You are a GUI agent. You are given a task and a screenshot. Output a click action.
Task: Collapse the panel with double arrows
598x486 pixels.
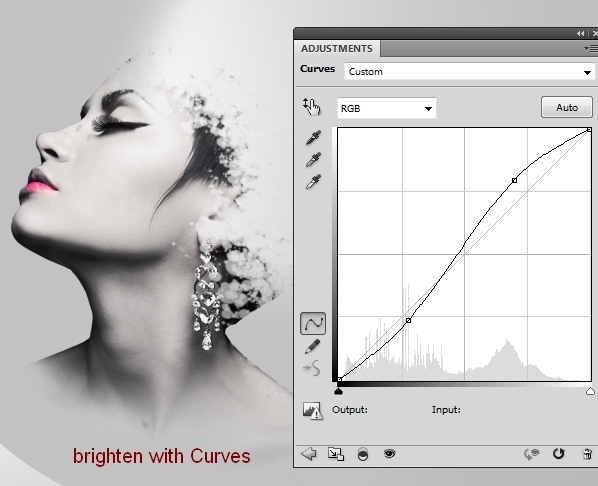[580, 34]
